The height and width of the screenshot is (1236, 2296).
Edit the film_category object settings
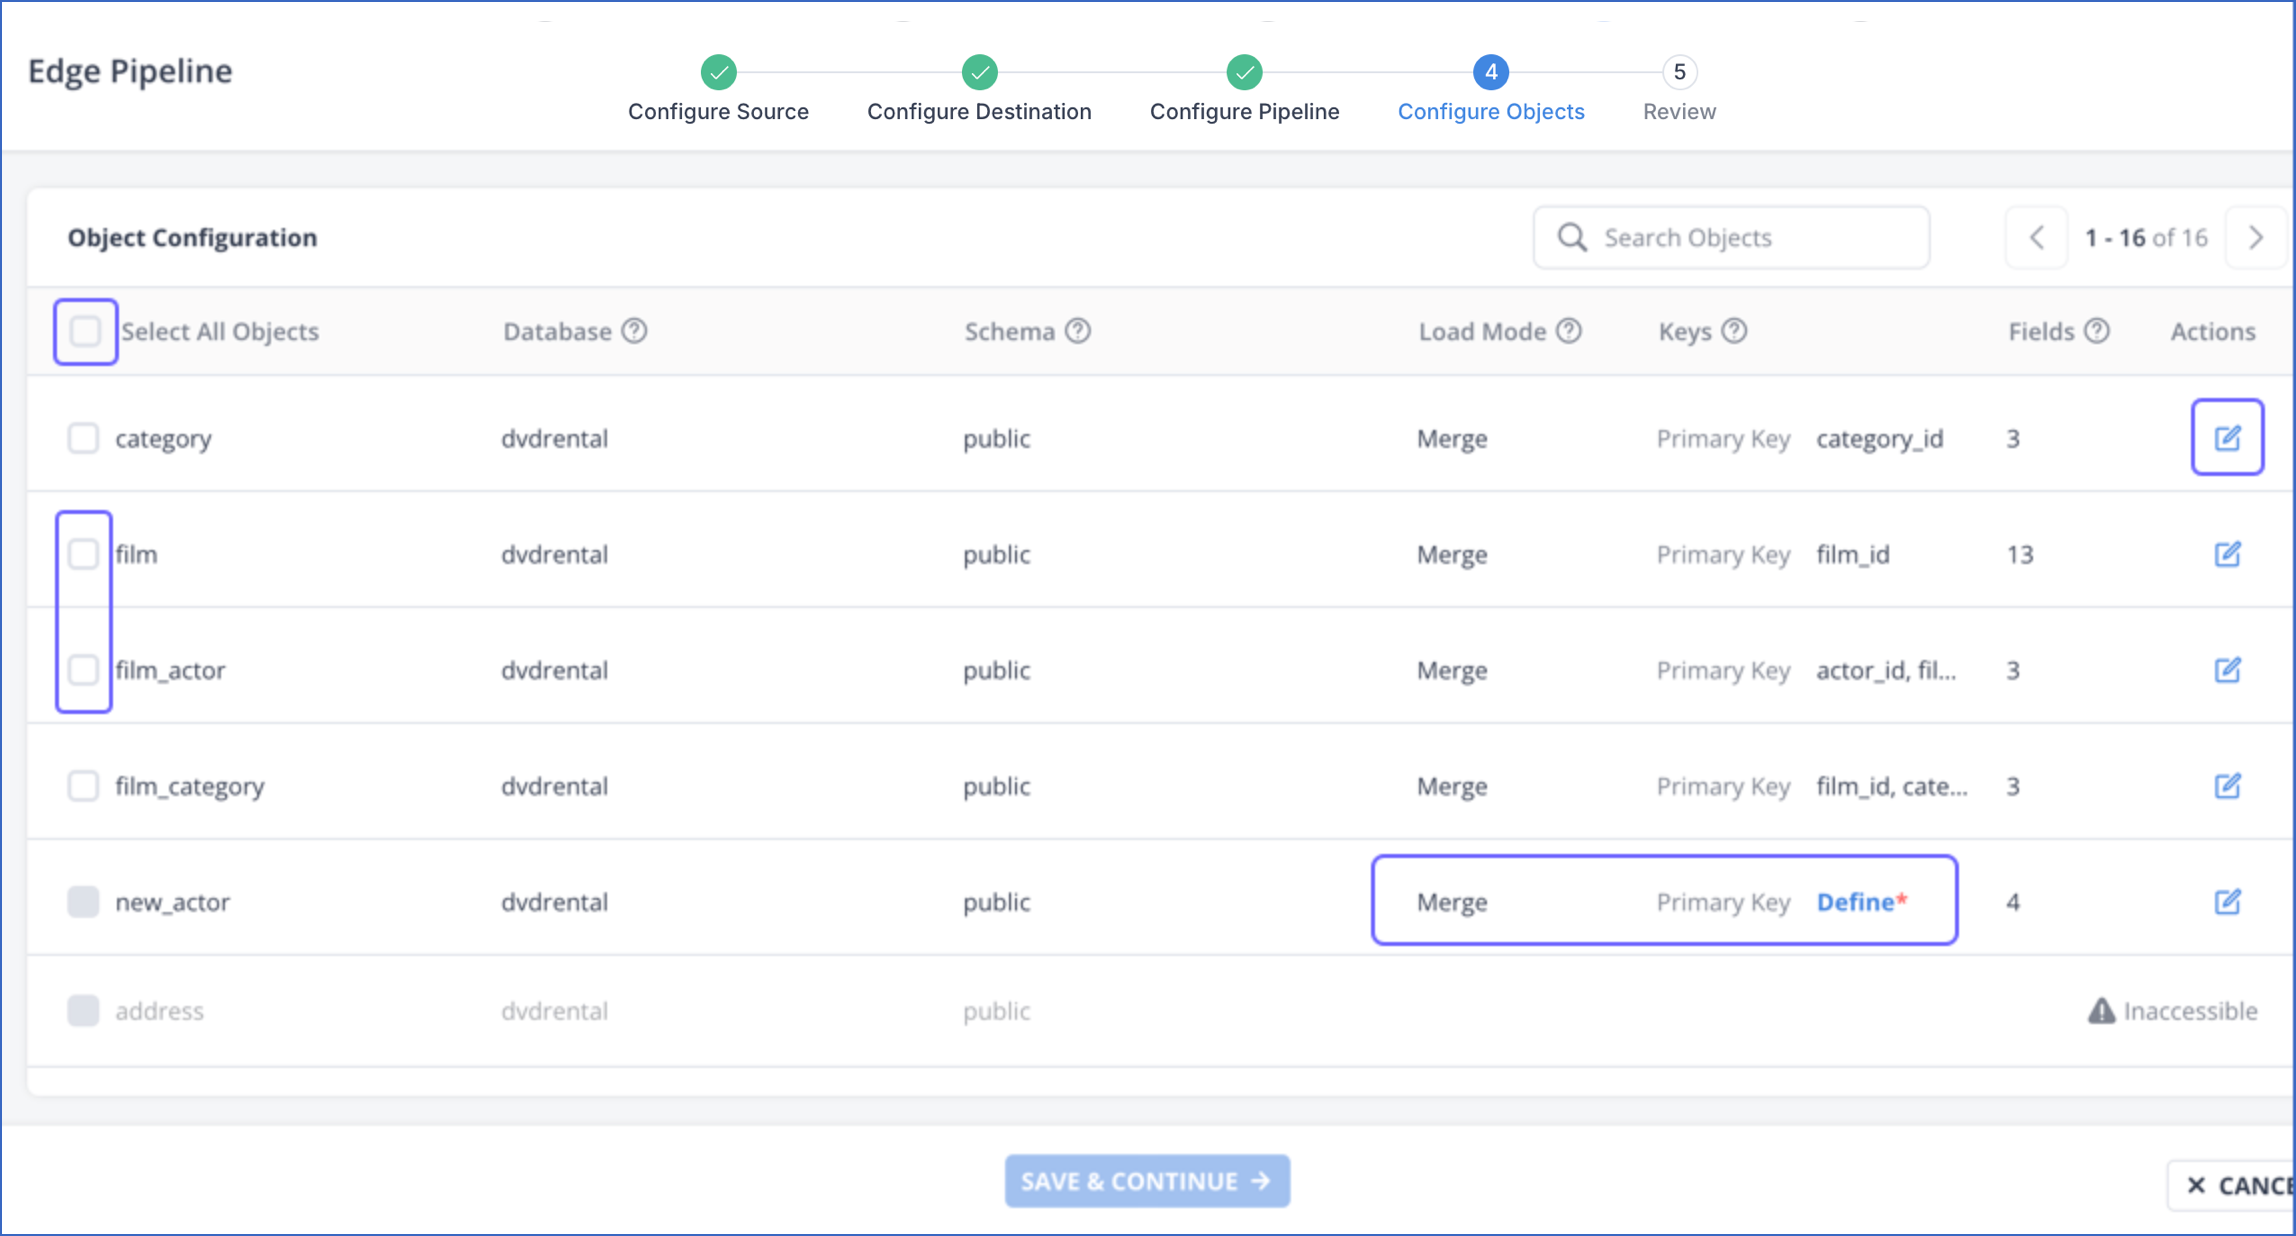click(2228, 786)
